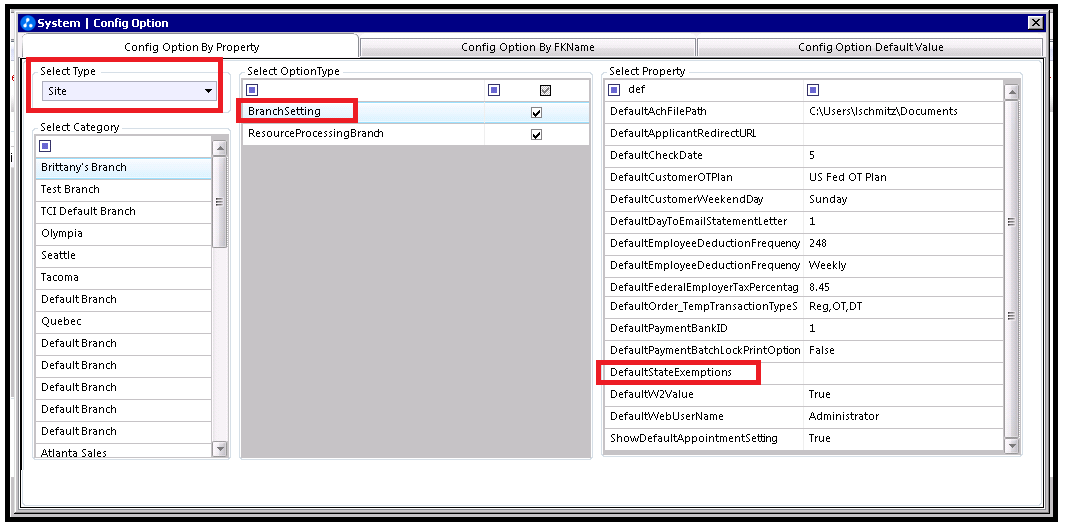Image resolution: width=1066 pixels, height=526 pixels.
Task: Select DefaultCustomerWeekendDay property
Action: pyautogui.click(x=704, y=200)
